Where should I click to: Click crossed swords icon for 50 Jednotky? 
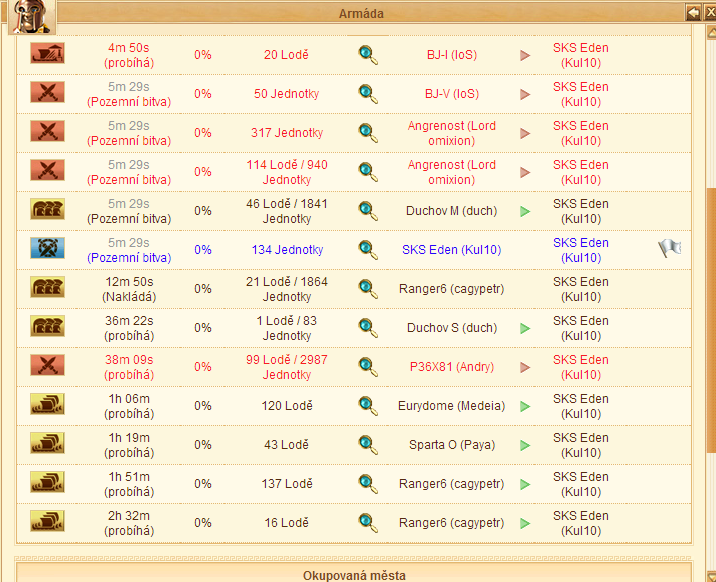click(47, 92)
